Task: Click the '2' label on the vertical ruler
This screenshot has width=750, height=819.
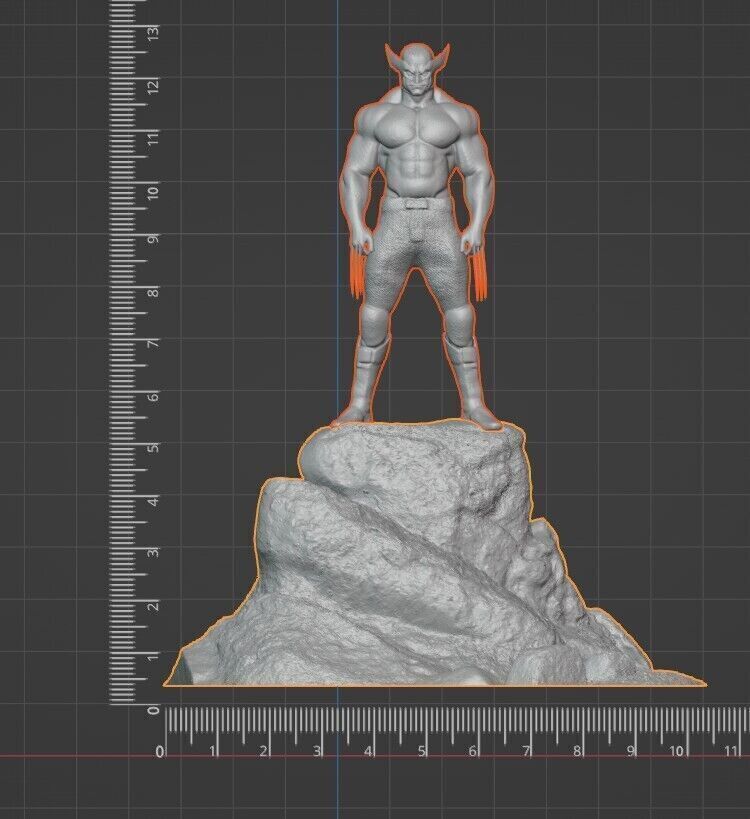Action: [x=153, y=606]
